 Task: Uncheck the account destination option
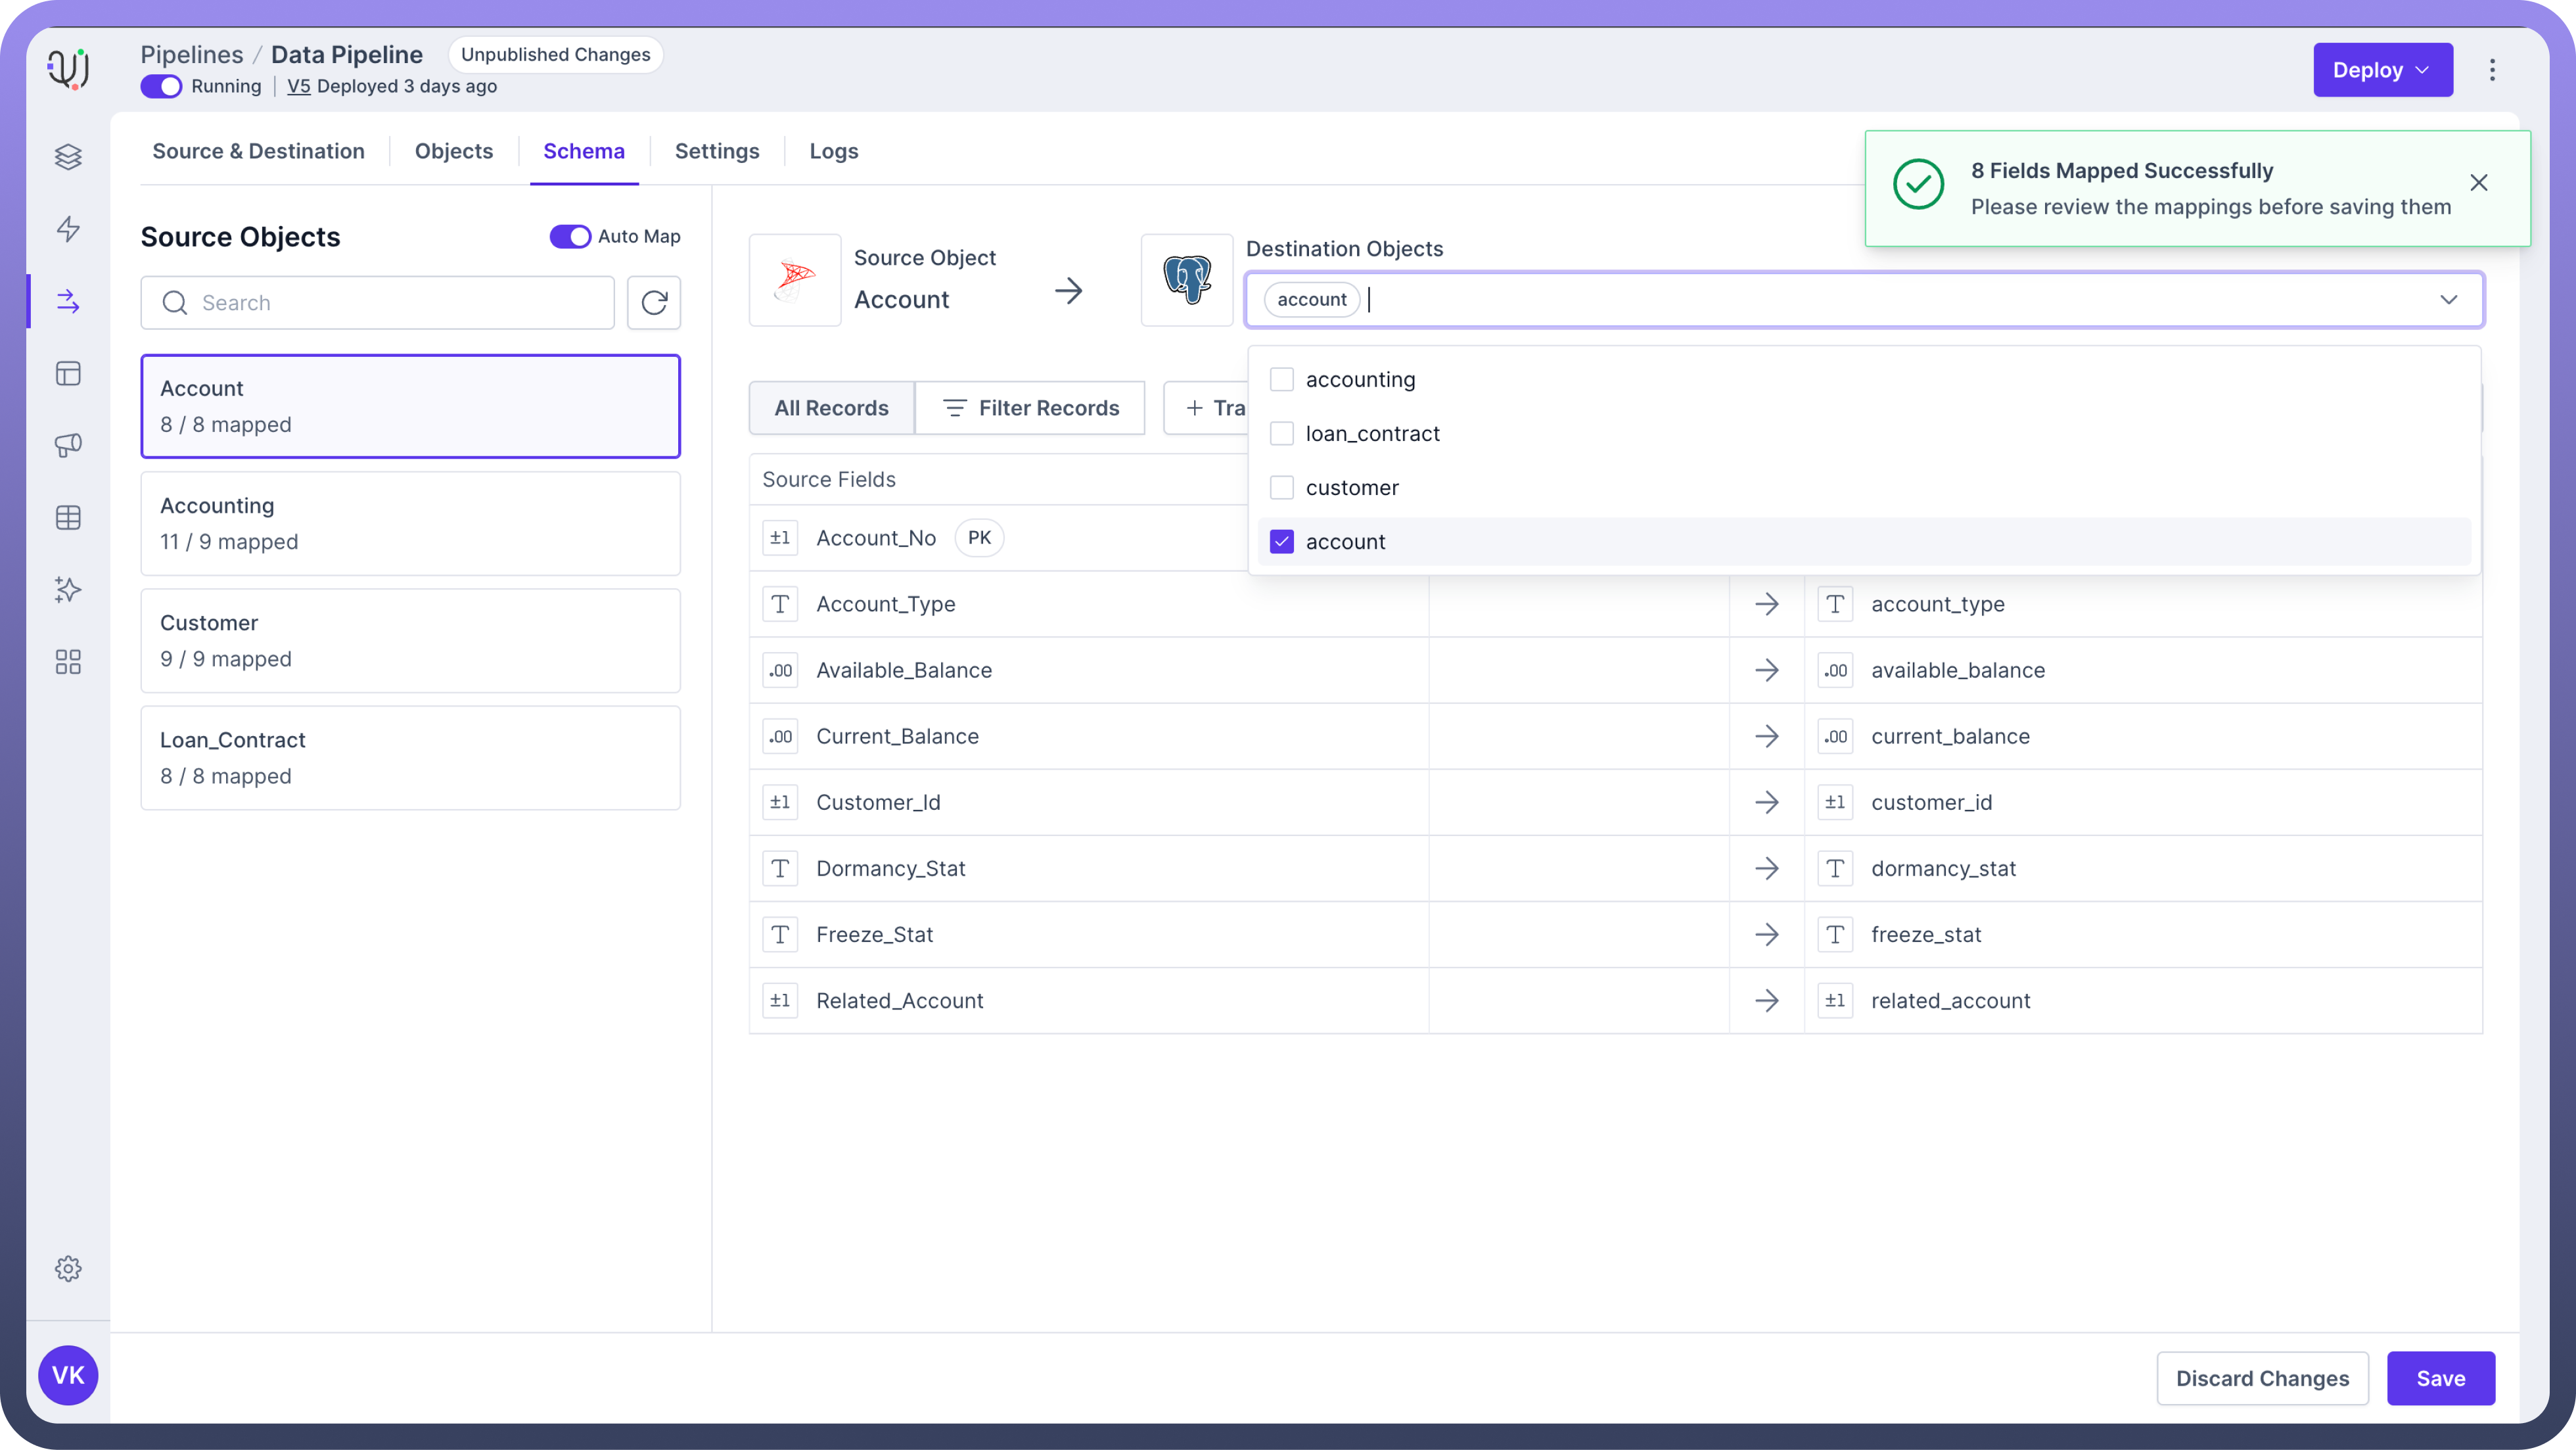(1281, 542)
